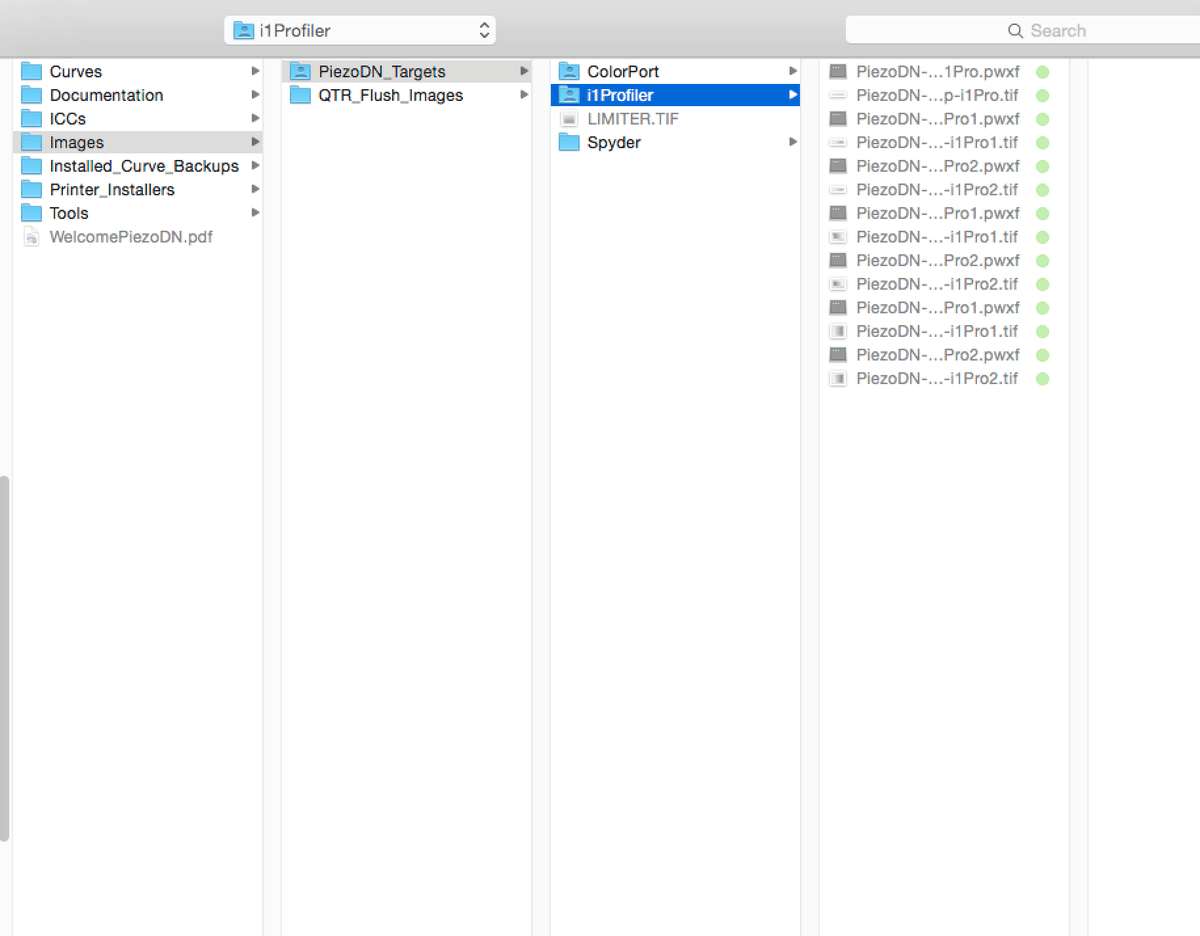Open the i1Profiler path dropdown

[360, 30]
